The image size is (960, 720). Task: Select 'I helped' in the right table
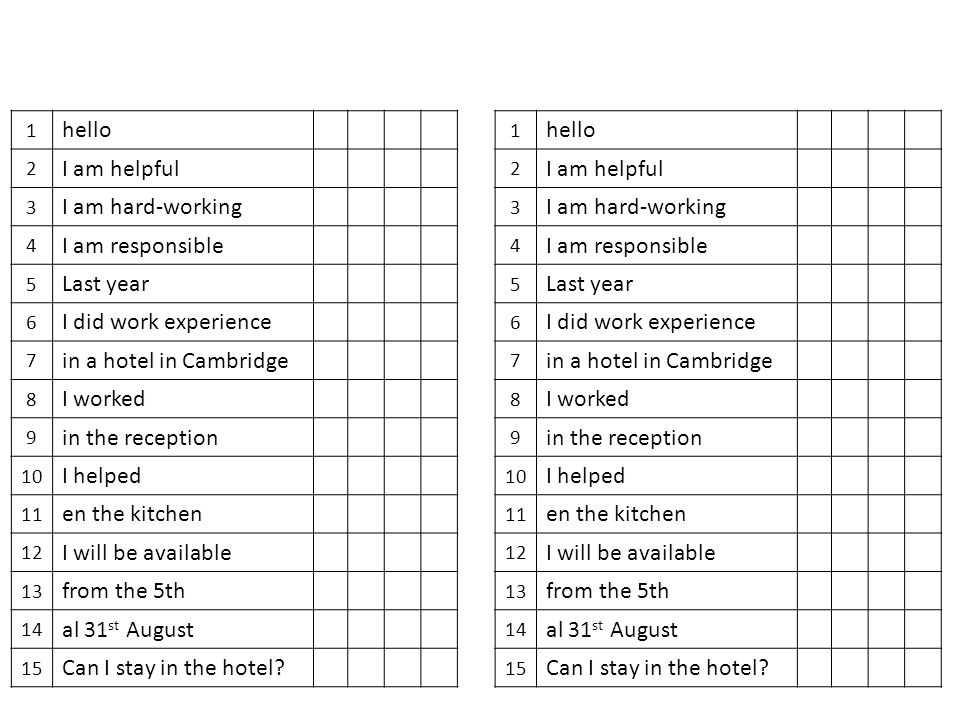667,476
